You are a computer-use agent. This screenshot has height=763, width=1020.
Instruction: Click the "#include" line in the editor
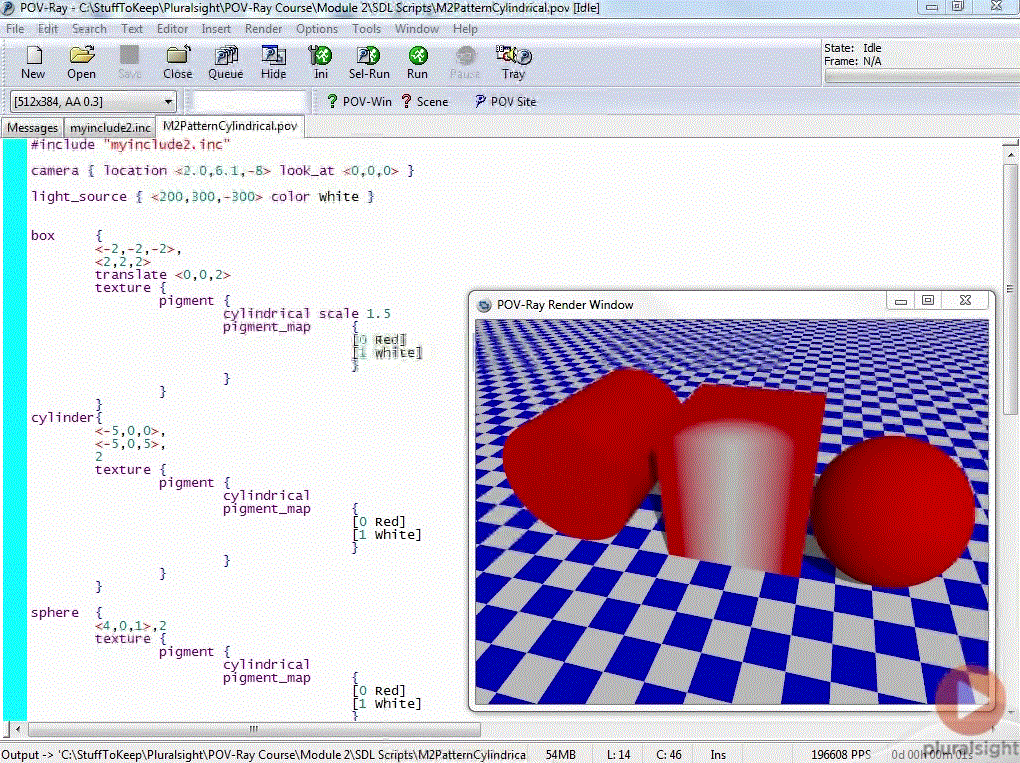point(130,144)
